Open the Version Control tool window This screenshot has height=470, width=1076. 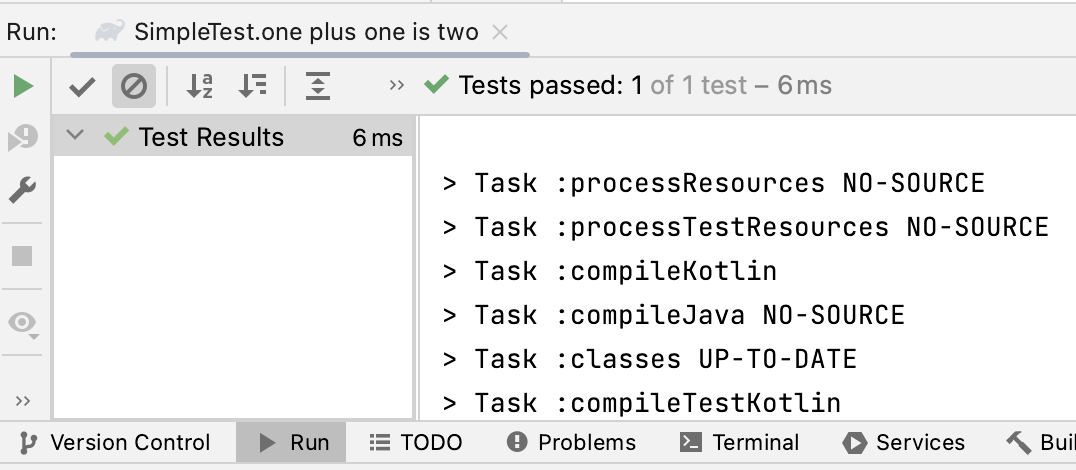[x=115, y=443]
